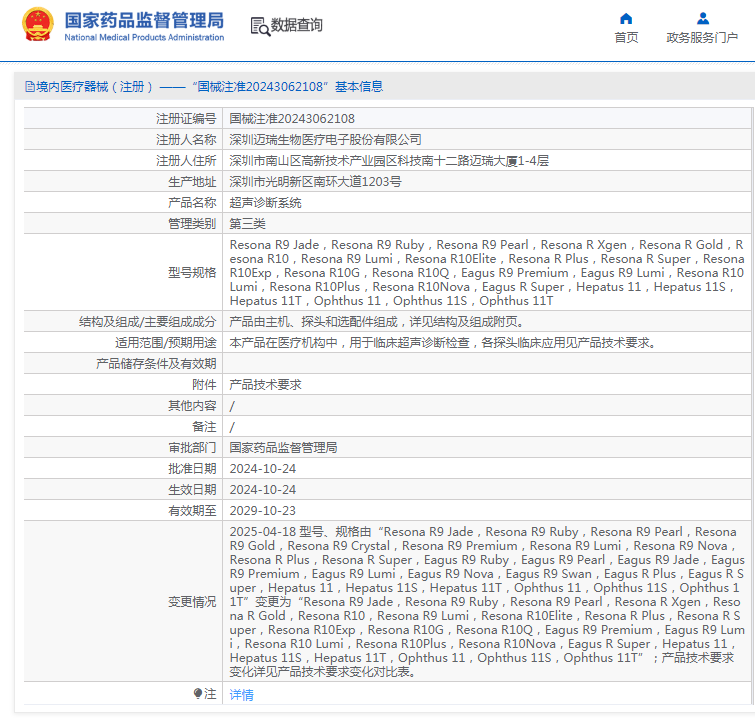Click National Medical Products Administration subtitle
Viewport: 755px width, 725px height.
[x=144, y=38]
